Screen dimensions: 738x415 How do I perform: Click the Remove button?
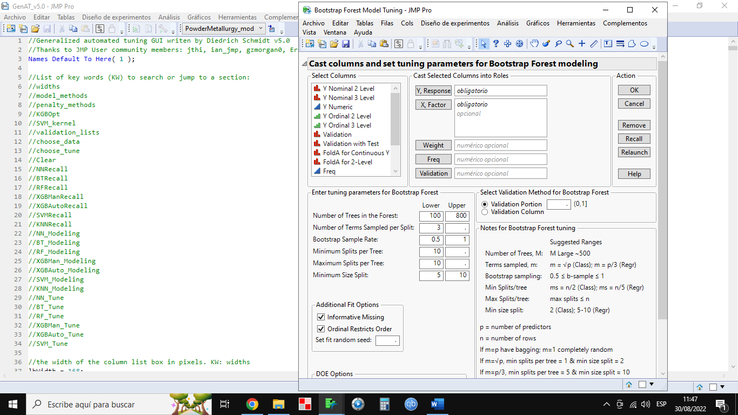(x=634, y=125)
